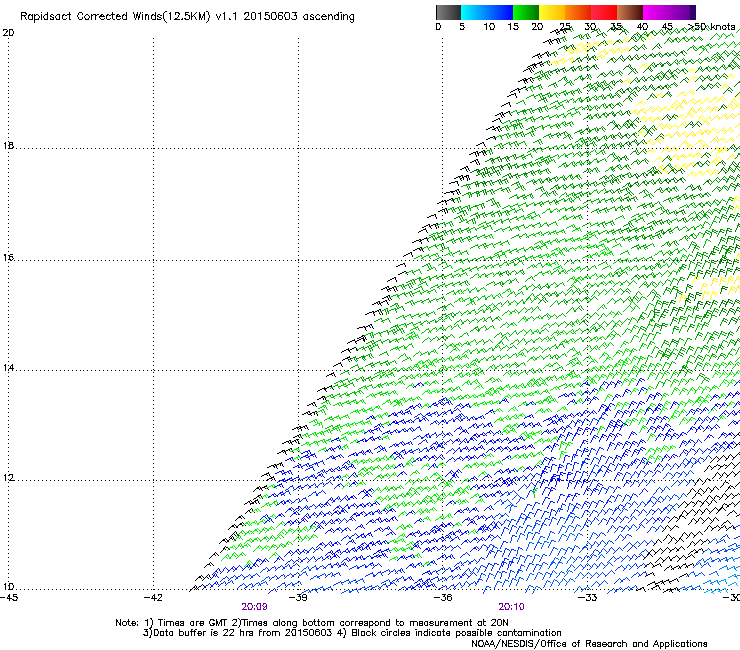Click the longitude -42 axis label
Viewport: 740px width, 650px height.
click(153, 598)
